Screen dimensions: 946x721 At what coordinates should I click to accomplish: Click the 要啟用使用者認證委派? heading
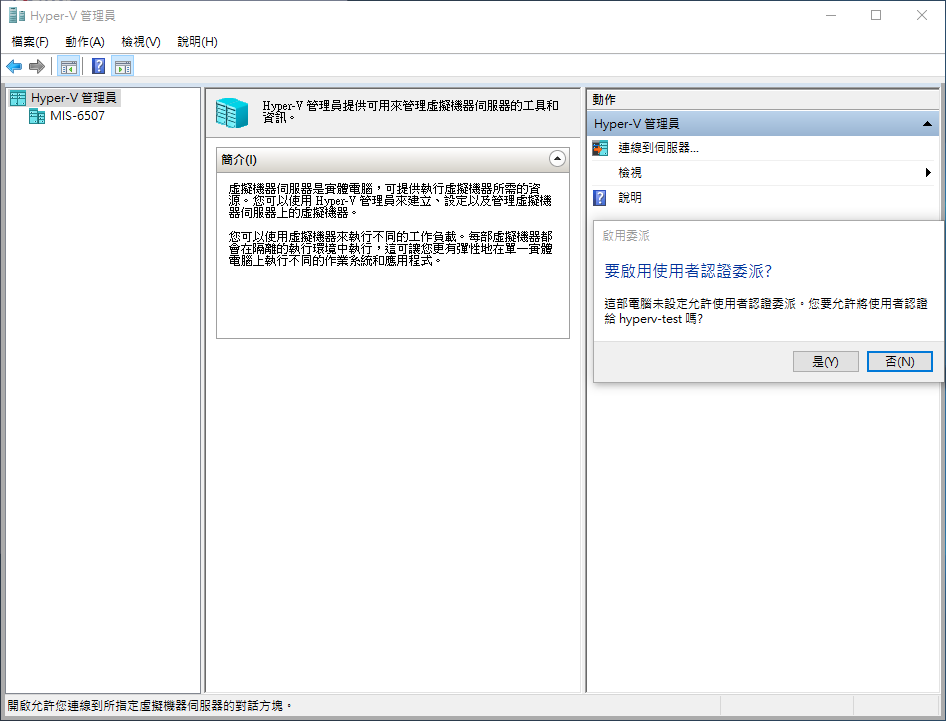(x=688, y=272)
